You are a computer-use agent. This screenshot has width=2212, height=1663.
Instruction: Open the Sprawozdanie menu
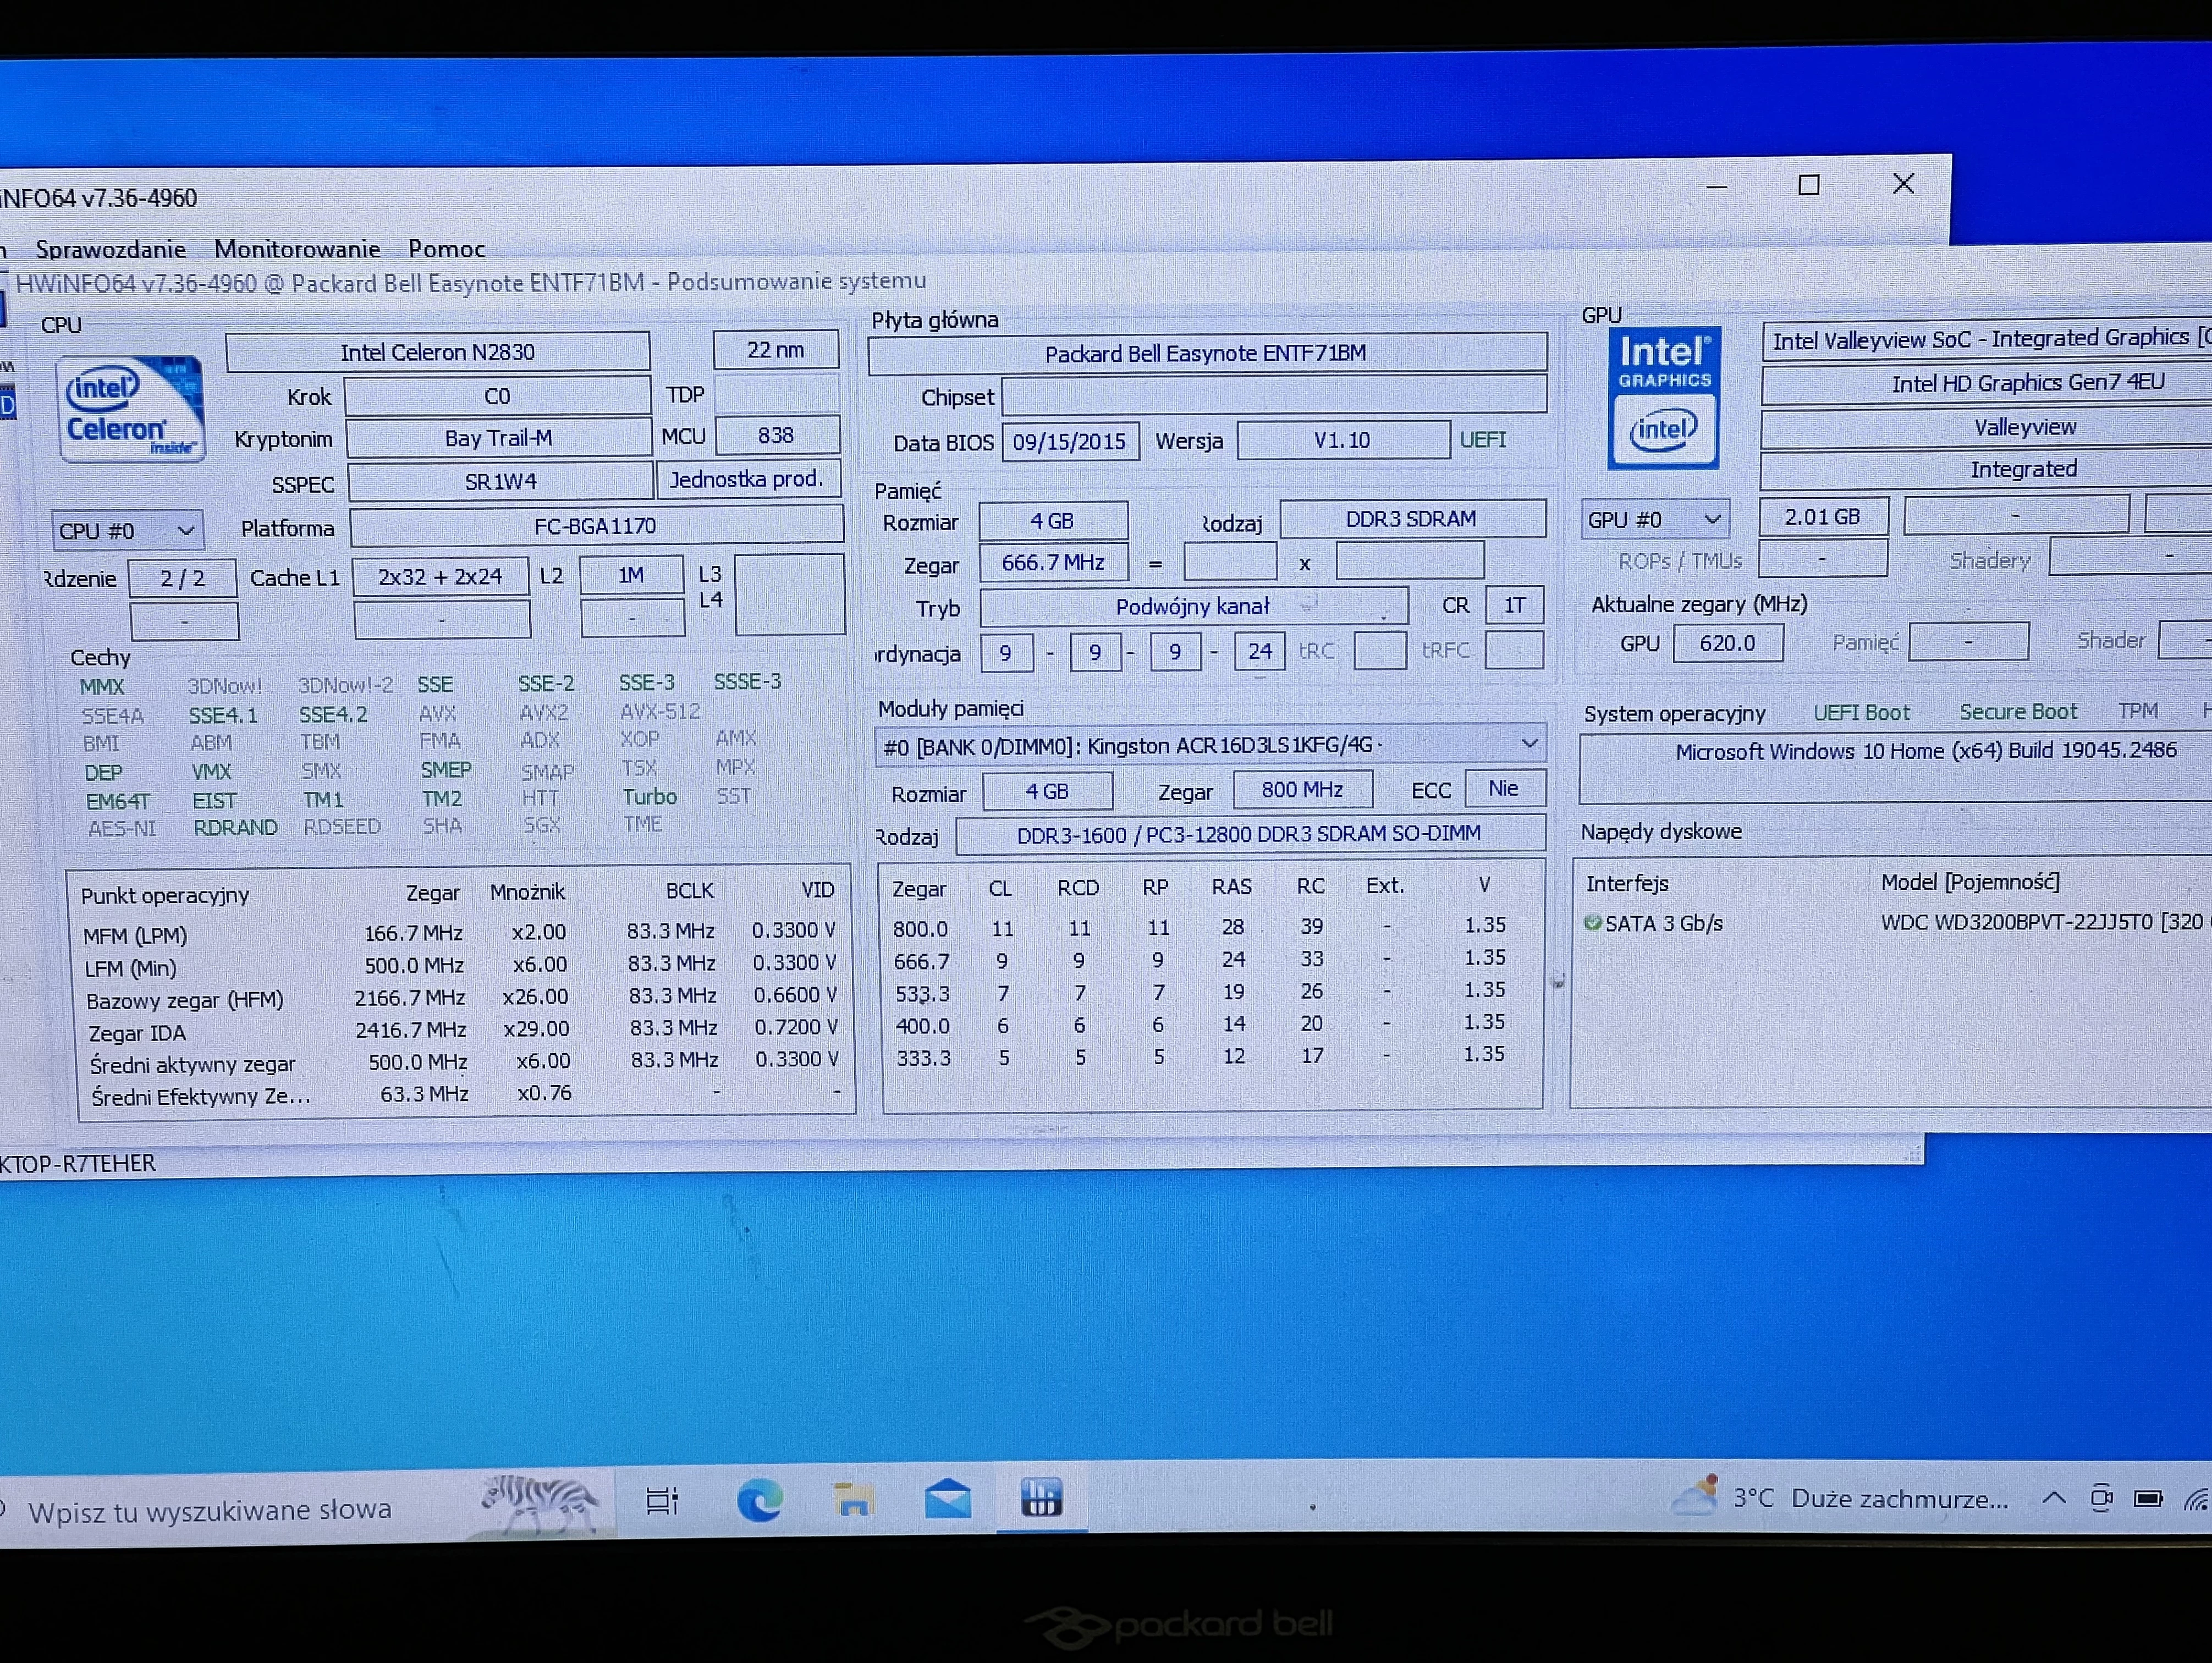[x=111, y=249]
